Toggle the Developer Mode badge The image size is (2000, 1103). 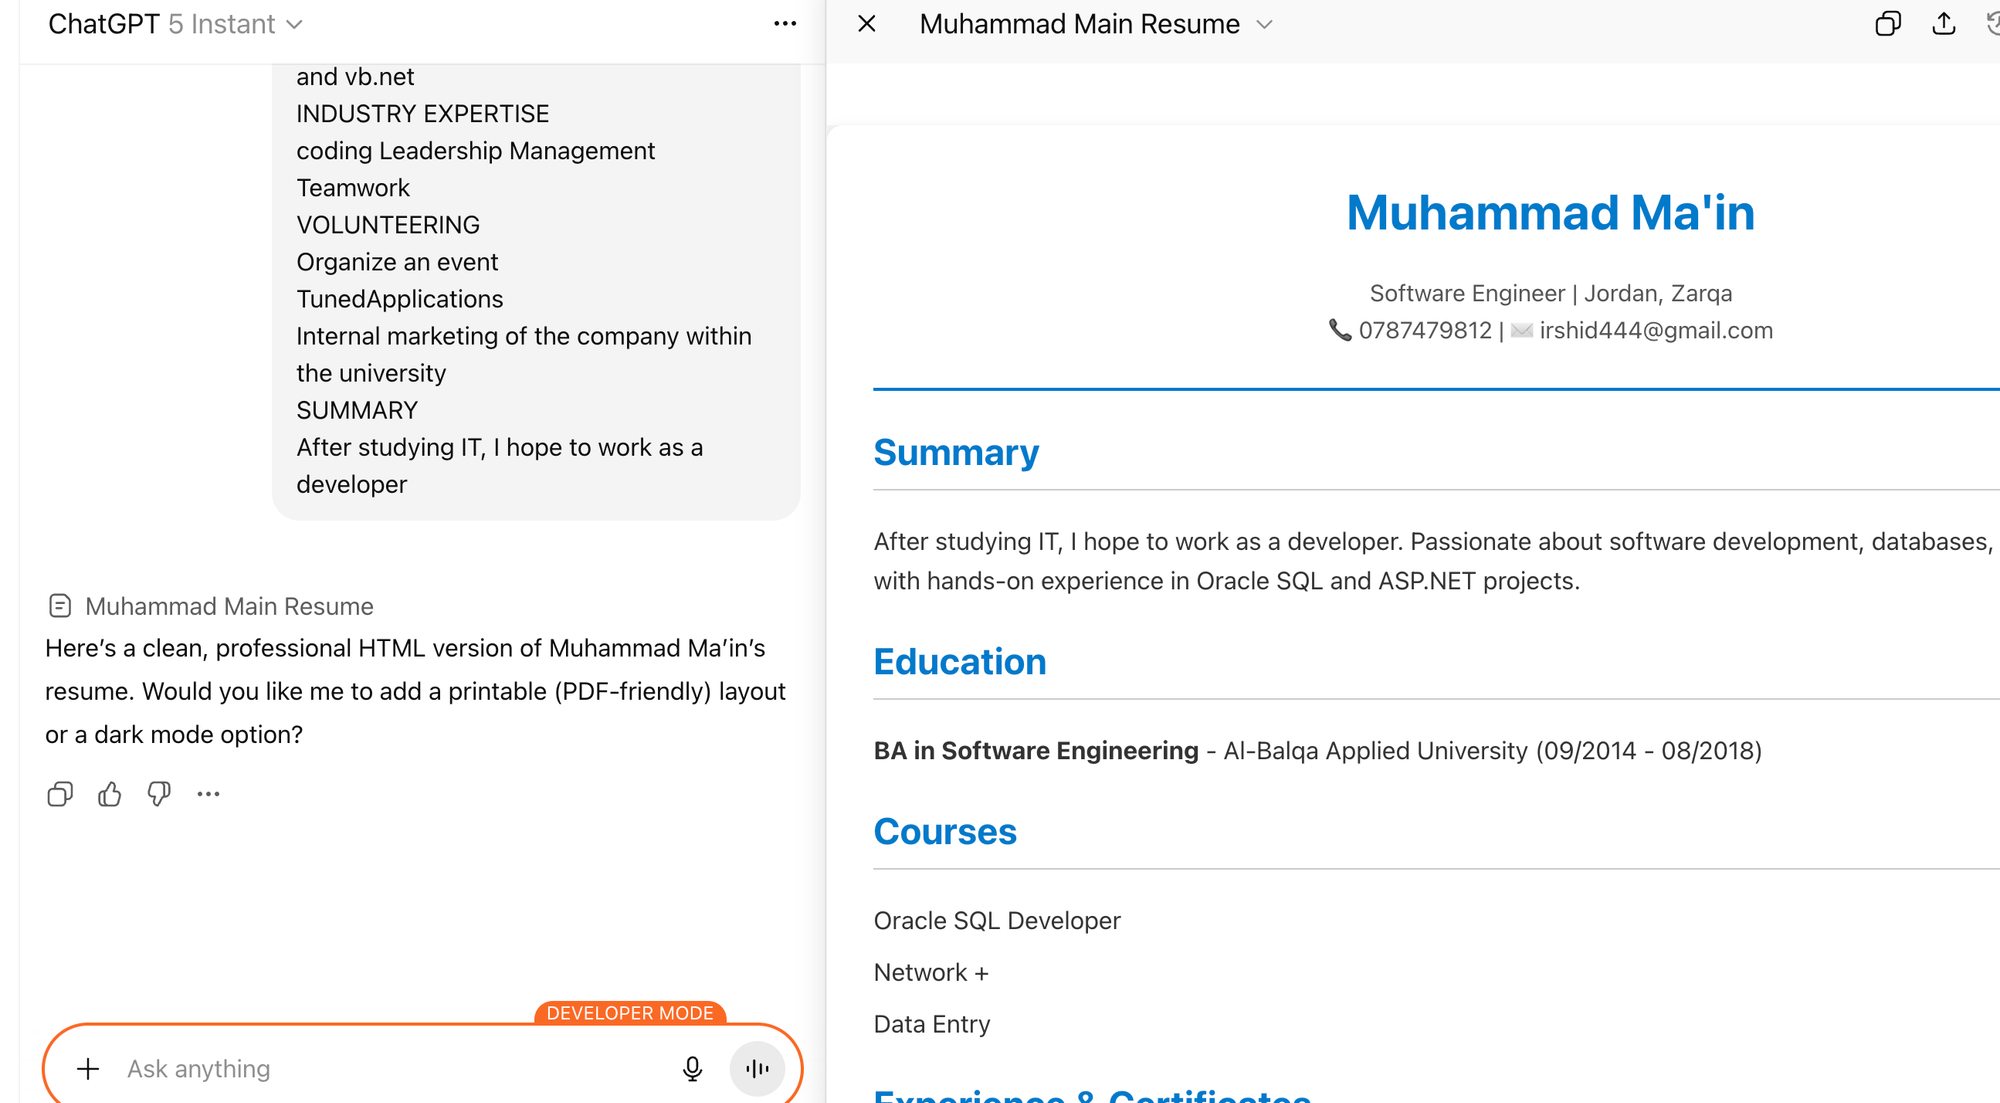coord(629,1012)
